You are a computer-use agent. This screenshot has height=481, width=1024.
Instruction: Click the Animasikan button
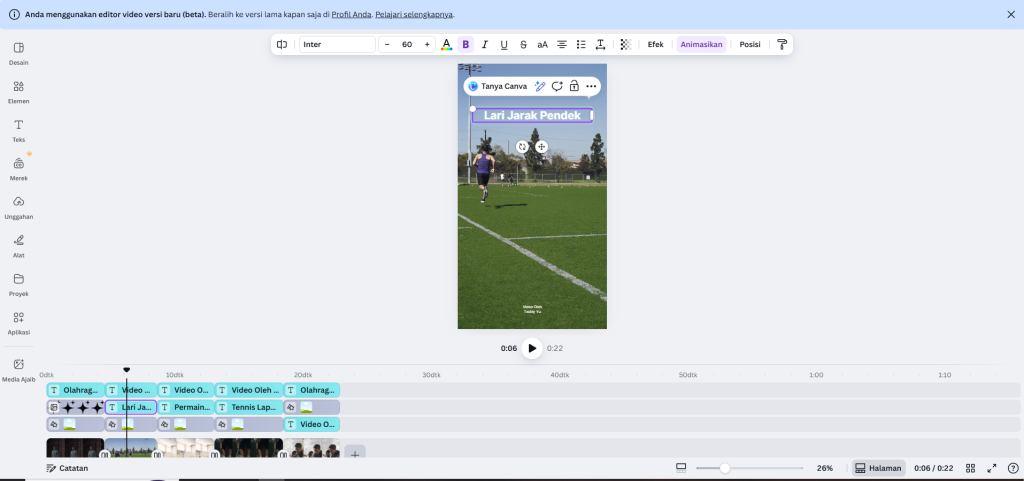coord(701,44)
